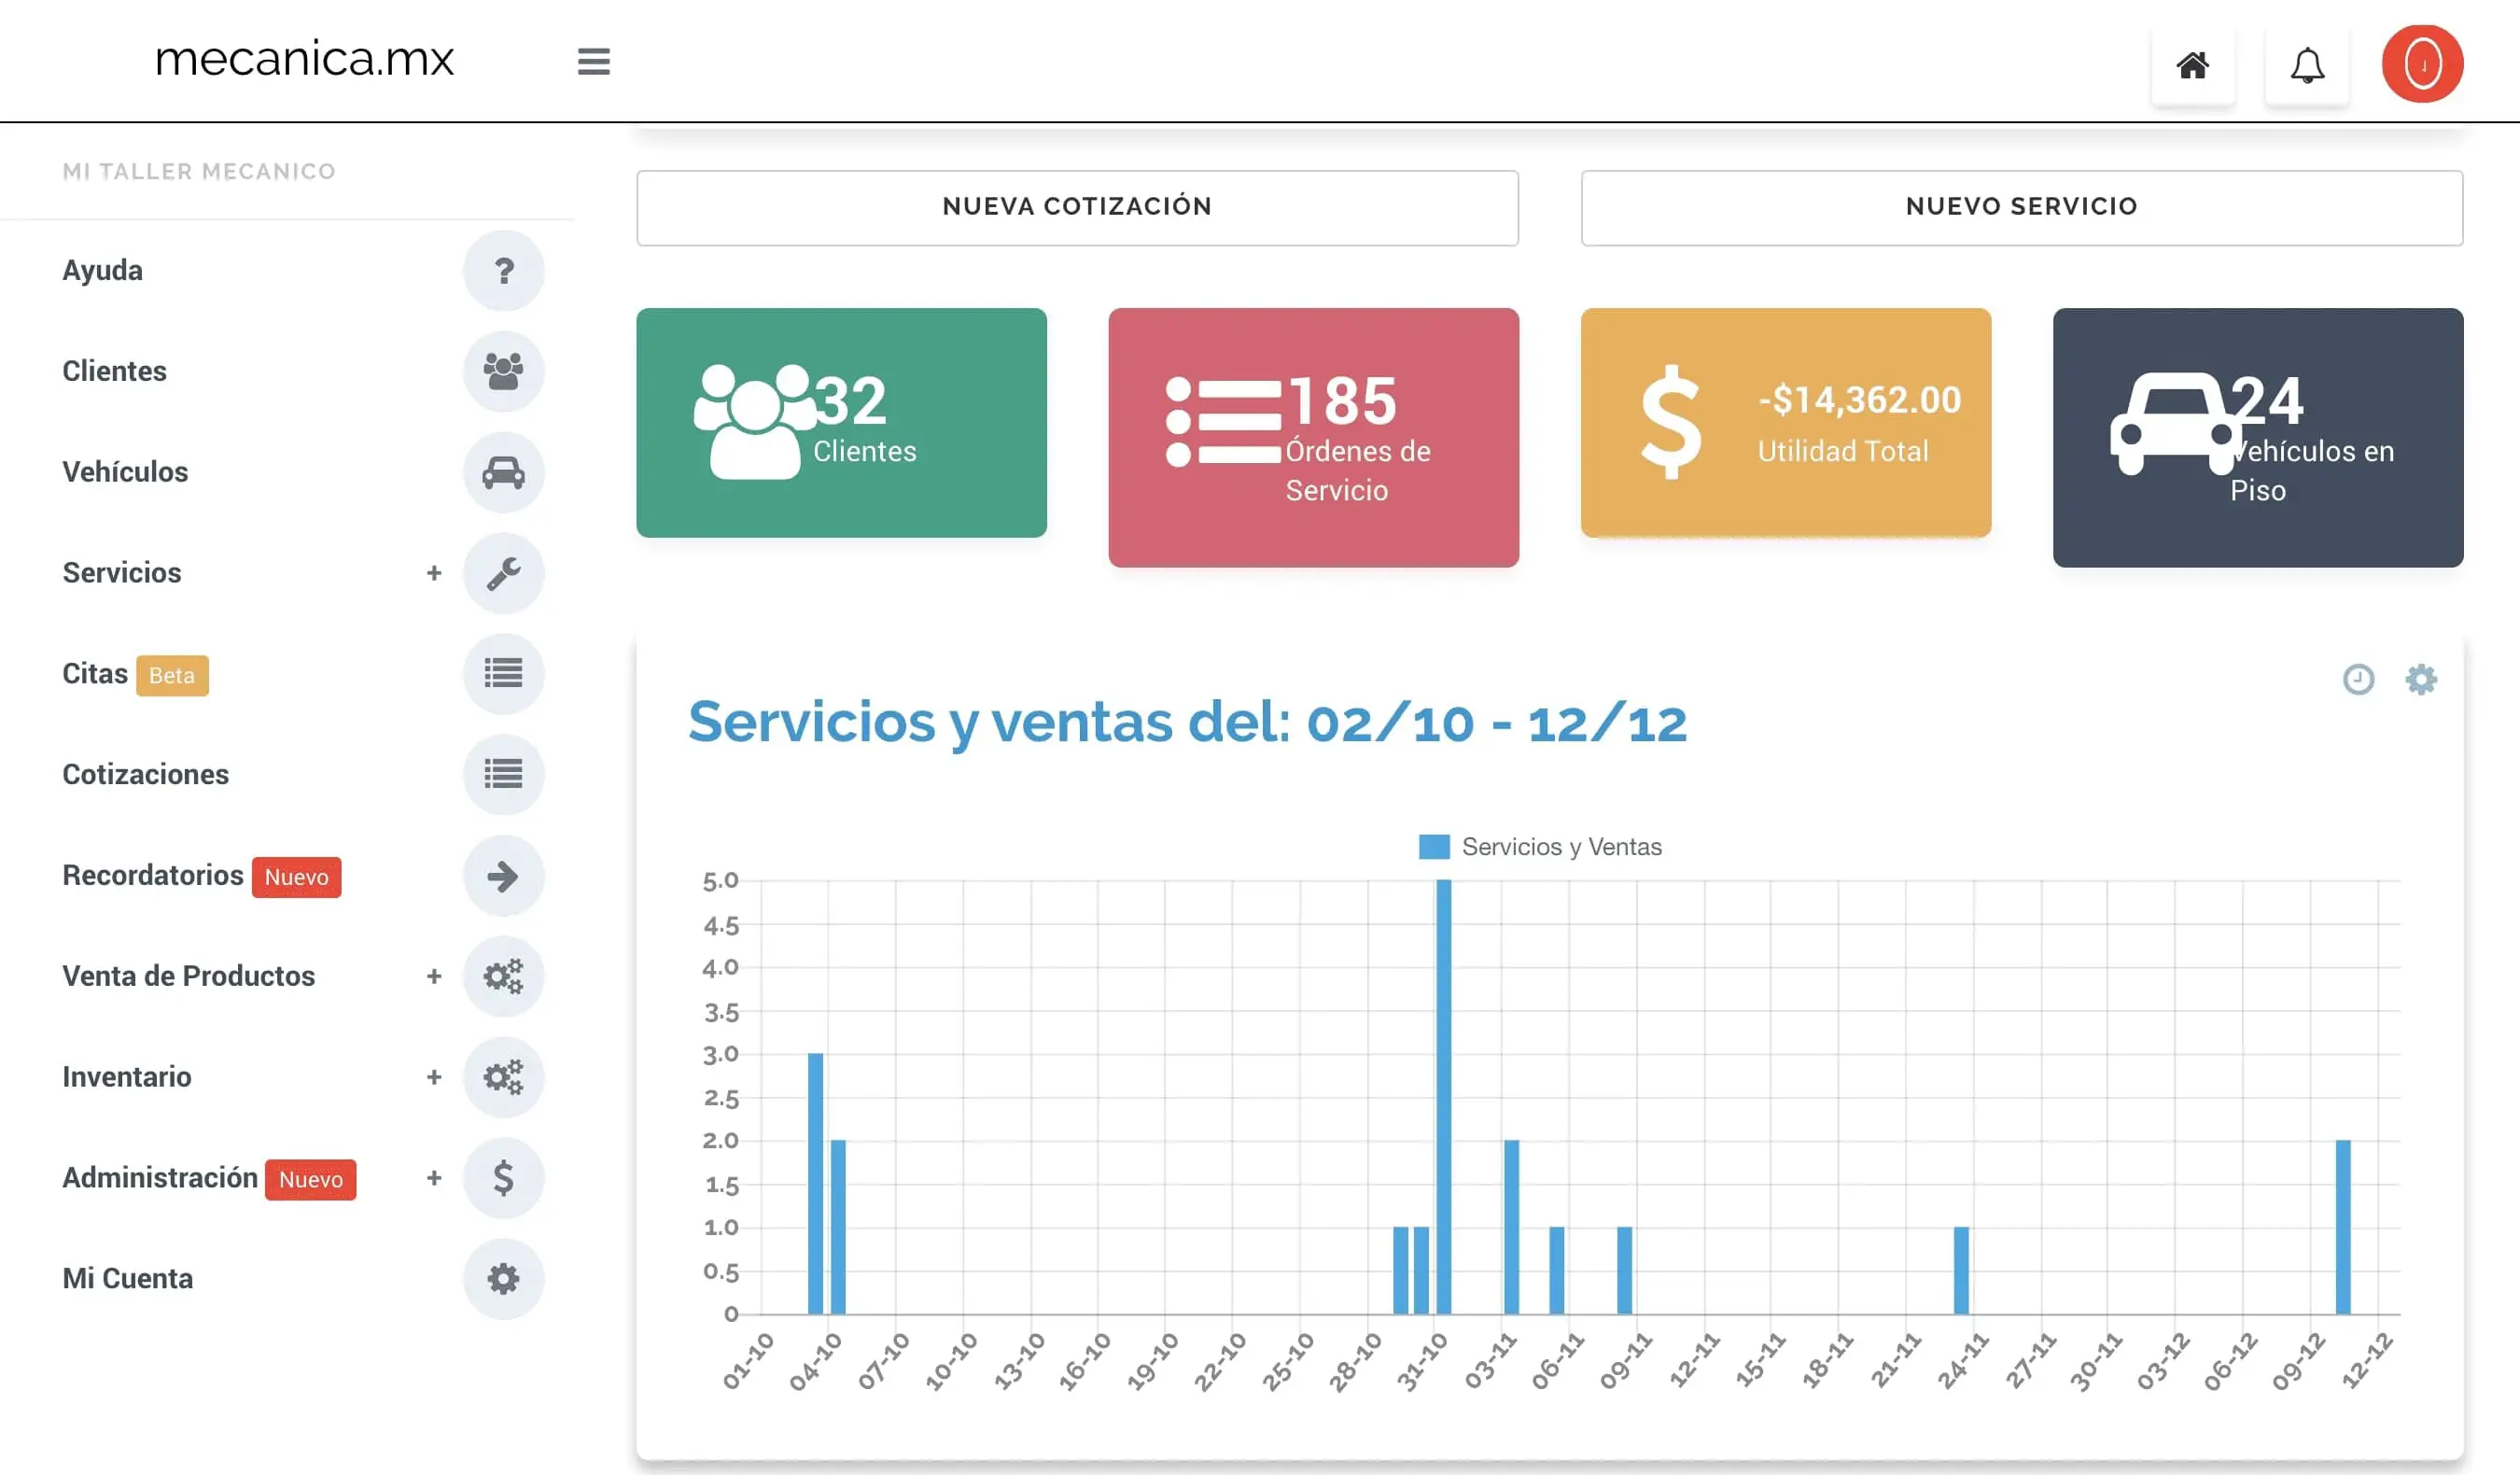Open Administración via the dollar icon
2520x1475 pixels.
[504, 1178]
